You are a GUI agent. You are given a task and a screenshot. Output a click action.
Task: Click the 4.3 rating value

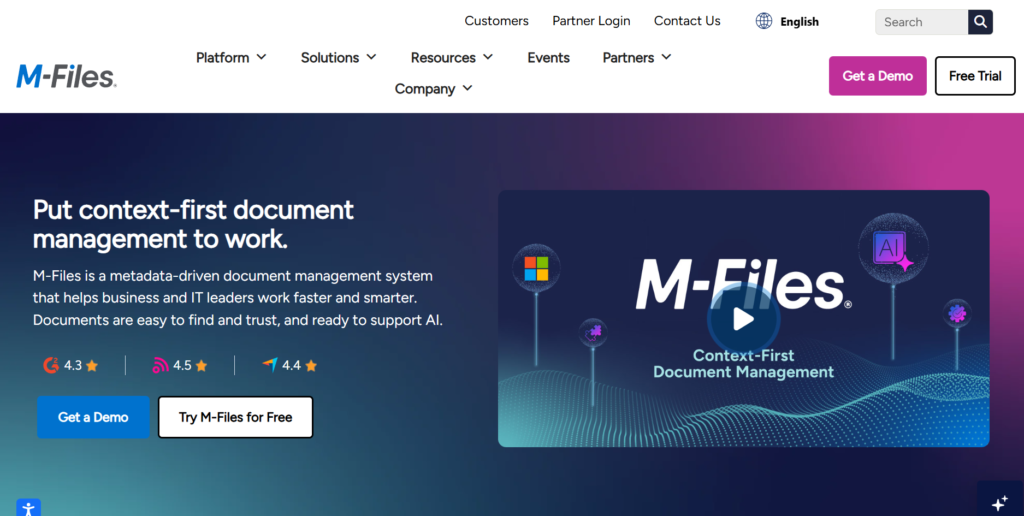[72, 365]
